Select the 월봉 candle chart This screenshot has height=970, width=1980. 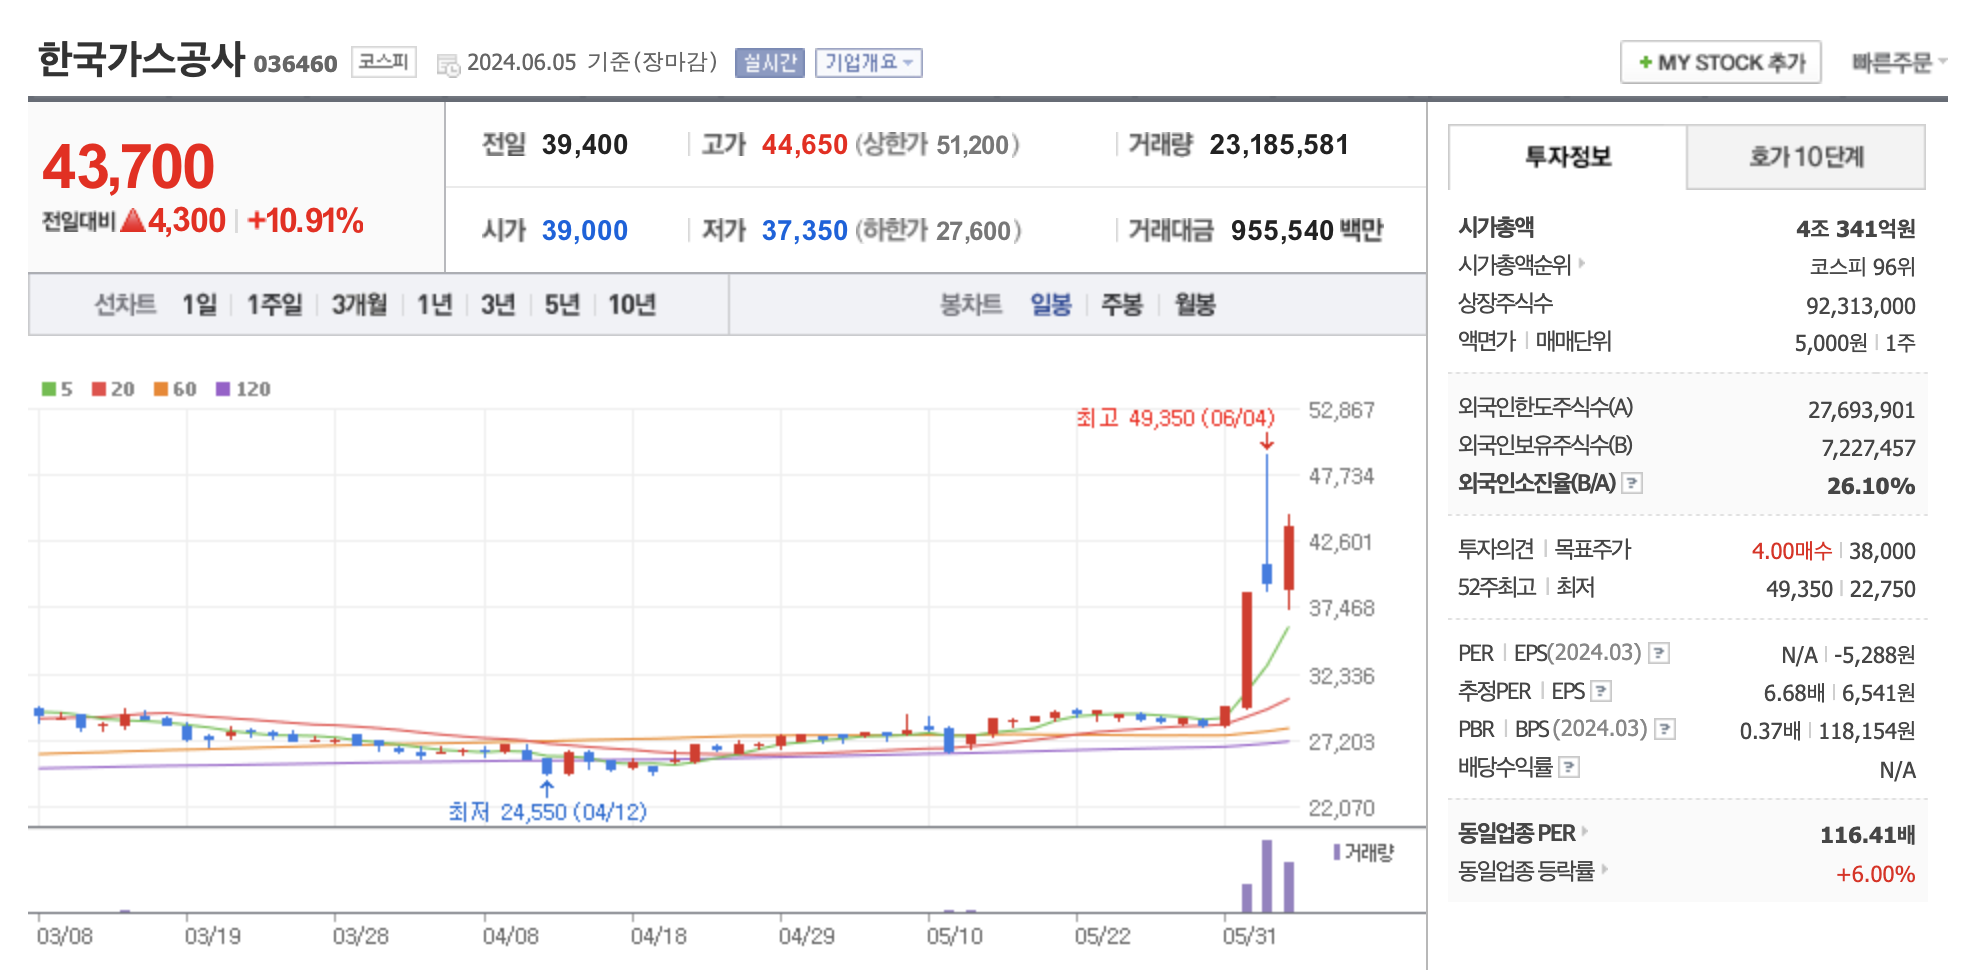1195,304
